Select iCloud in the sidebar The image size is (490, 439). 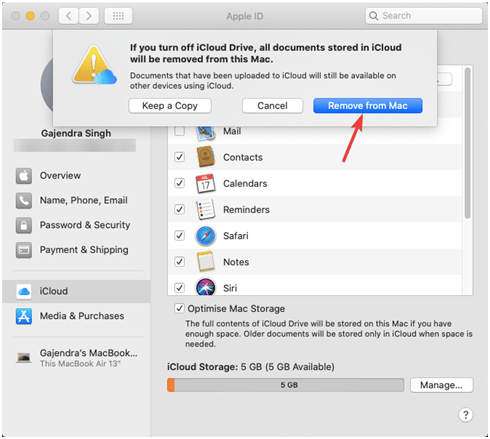pos(76,291)
